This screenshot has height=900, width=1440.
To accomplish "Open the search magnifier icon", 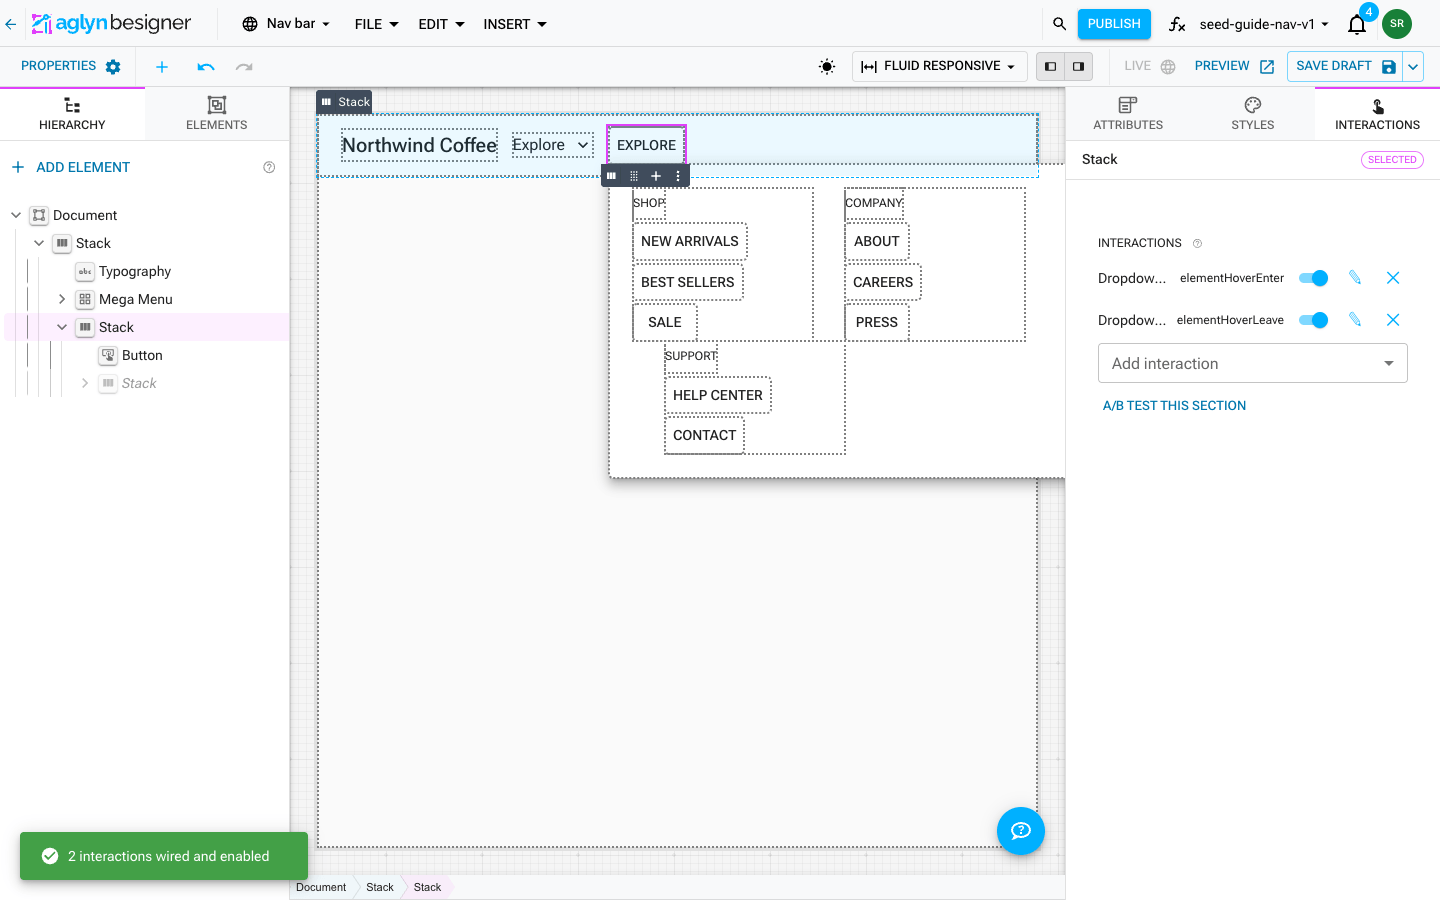I will [x=1059, y=24].
